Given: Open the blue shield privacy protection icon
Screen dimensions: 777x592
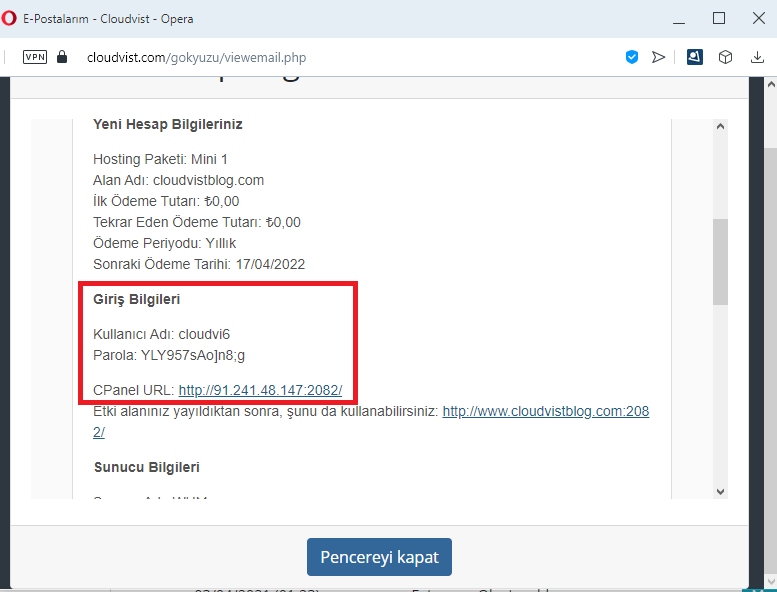Looking at the screenshot, I should [632, 57].
